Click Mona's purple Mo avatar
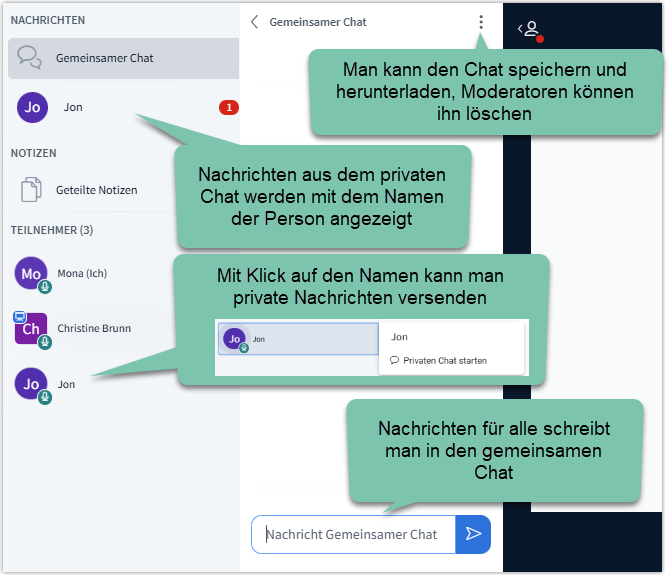Image resolution: width=670 pixels, height=576 pixels. (x=32, y=274)
